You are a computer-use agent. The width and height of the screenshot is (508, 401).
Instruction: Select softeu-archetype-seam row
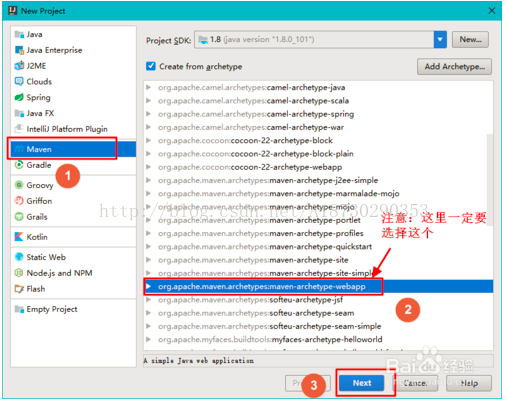click(x=318, y=313)
